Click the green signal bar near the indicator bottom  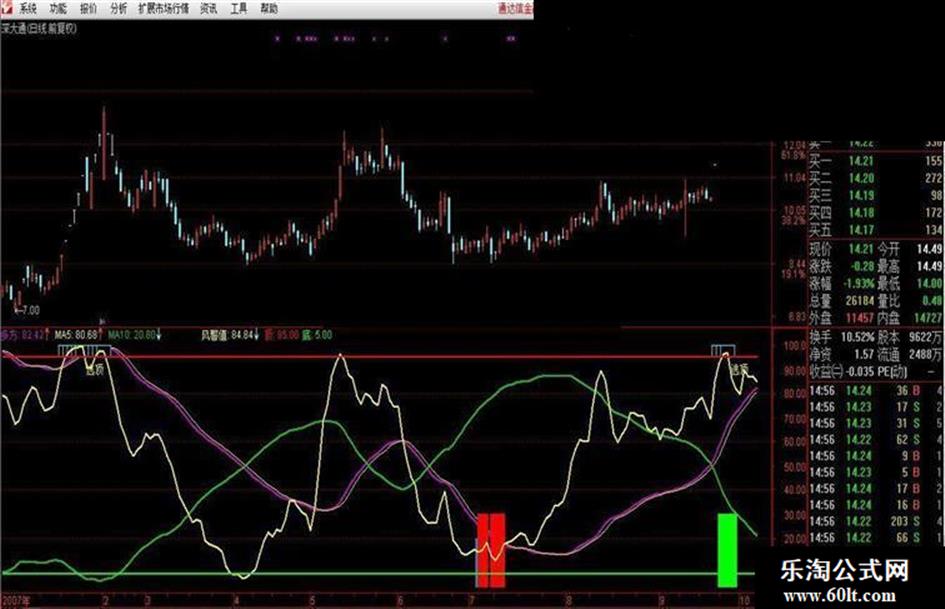point(727,550)
